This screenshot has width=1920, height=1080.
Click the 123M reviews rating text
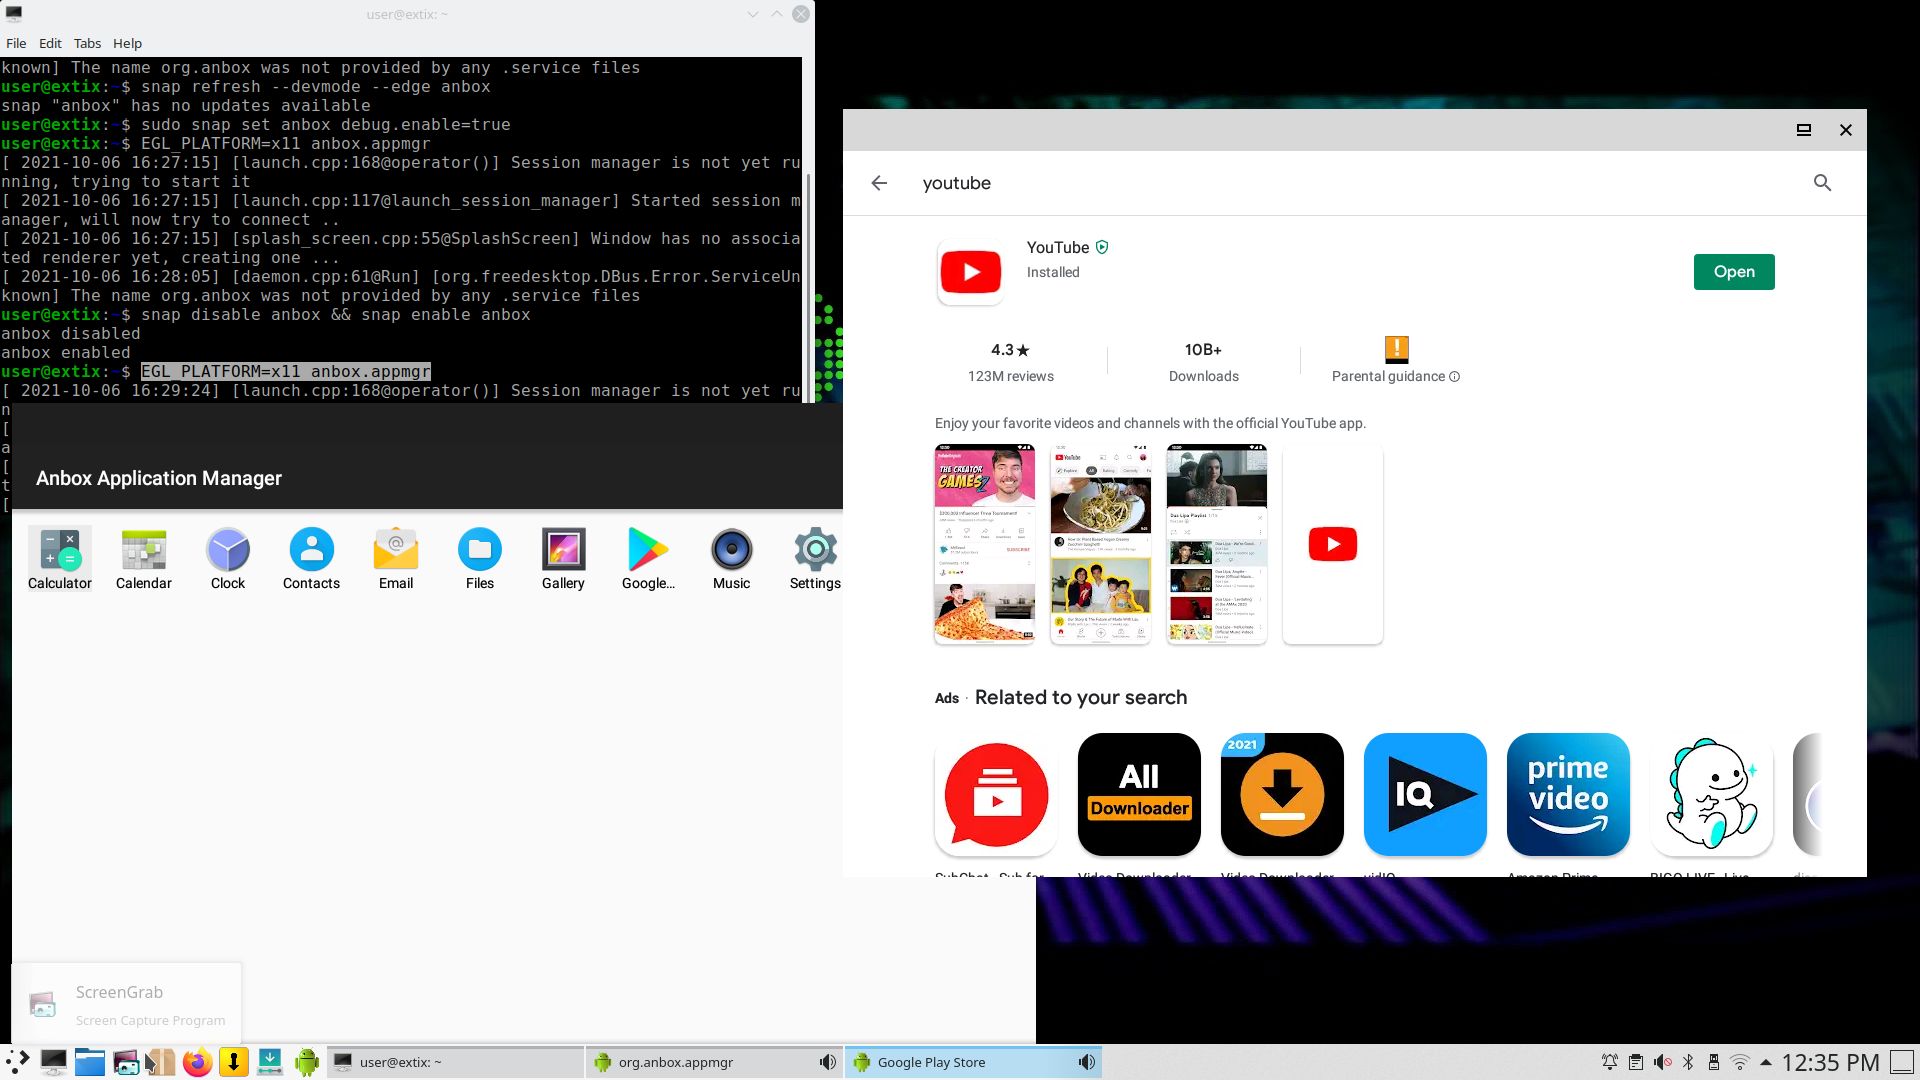click(x=1010, y=377)
